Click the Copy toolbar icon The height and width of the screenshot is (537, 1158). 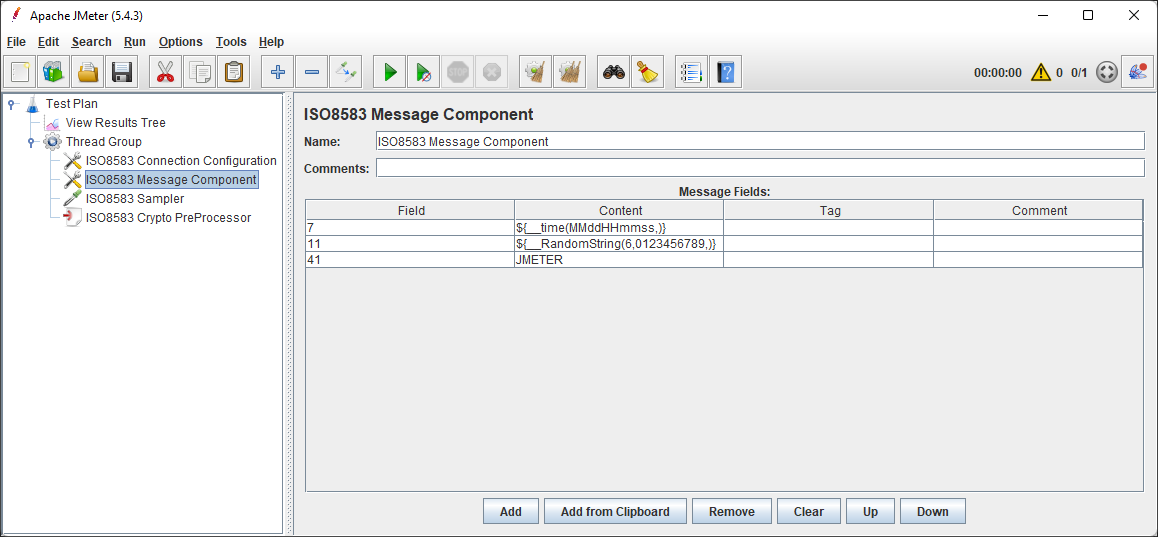(199, 72)
